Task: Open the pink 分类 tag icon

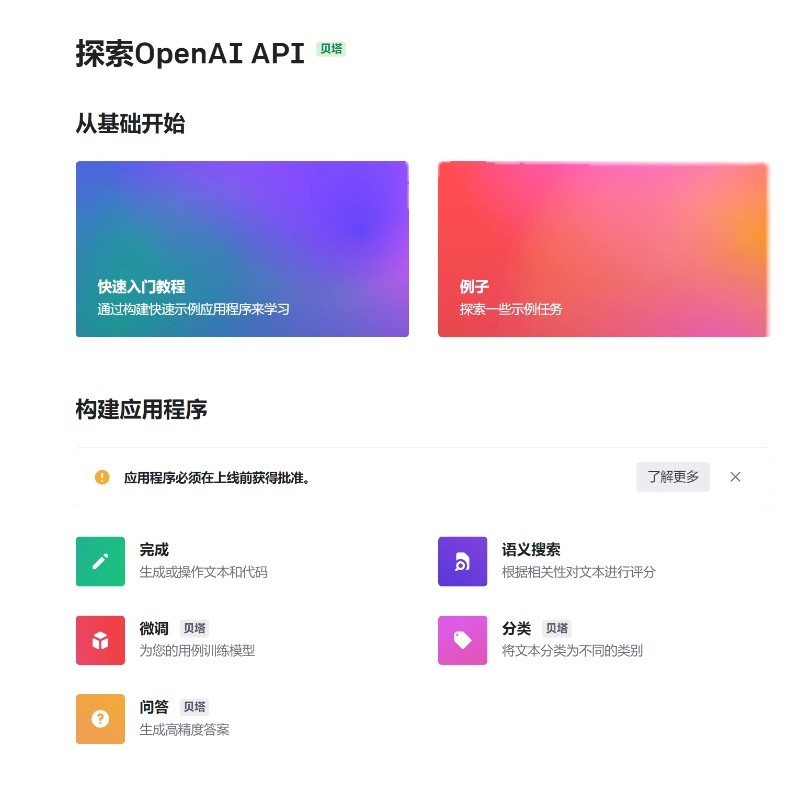Action: click(x=462, y=640)
